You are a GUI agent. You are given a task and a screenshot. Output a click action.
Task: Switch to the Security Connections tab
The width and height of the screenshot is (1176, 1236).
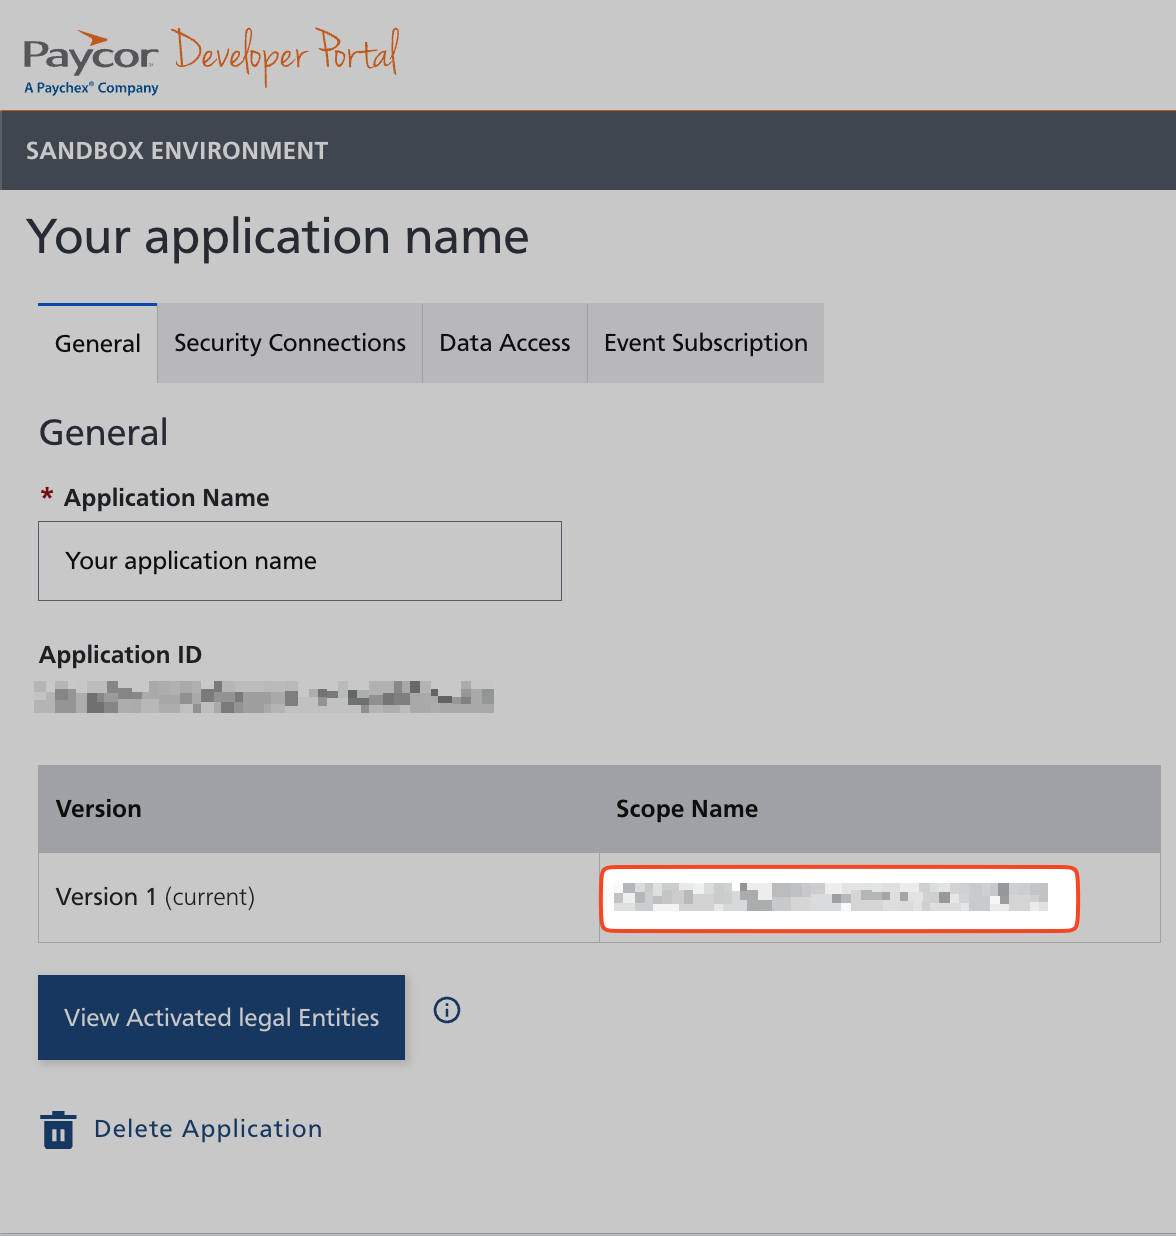click(290, 343)
